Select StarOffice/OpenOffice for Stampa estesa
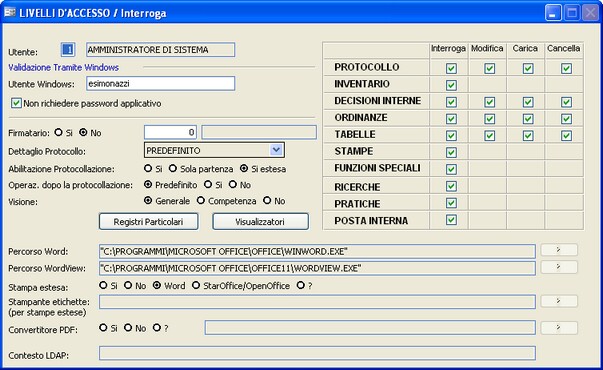The width and height of the screenshot is (603, 370). pos(196,285)
